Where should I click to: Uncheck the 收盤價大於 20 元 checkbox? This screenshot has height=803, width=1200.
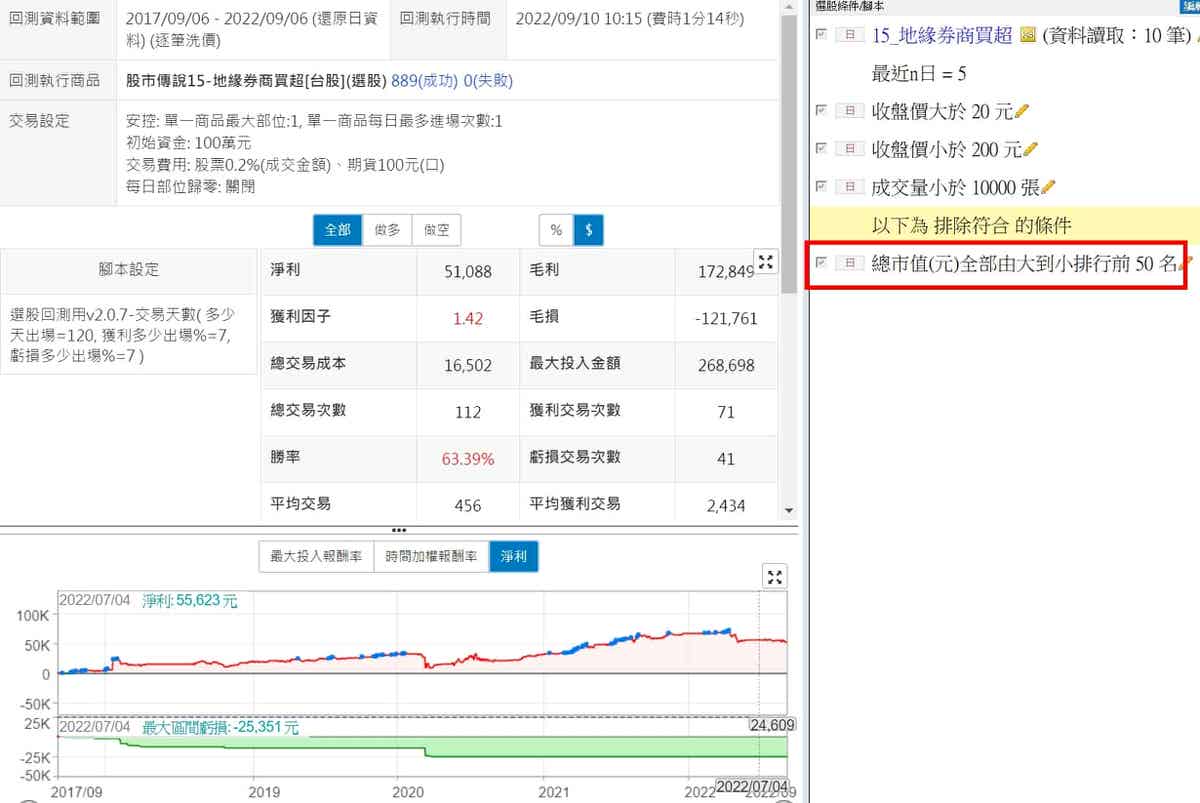822,111
